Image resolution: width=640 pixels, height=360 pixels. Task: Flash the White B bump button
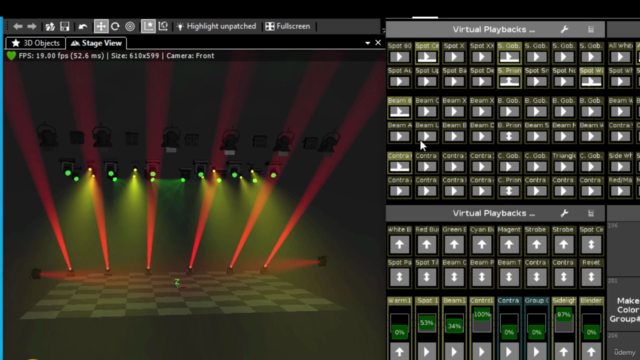(x=400, y=244)
